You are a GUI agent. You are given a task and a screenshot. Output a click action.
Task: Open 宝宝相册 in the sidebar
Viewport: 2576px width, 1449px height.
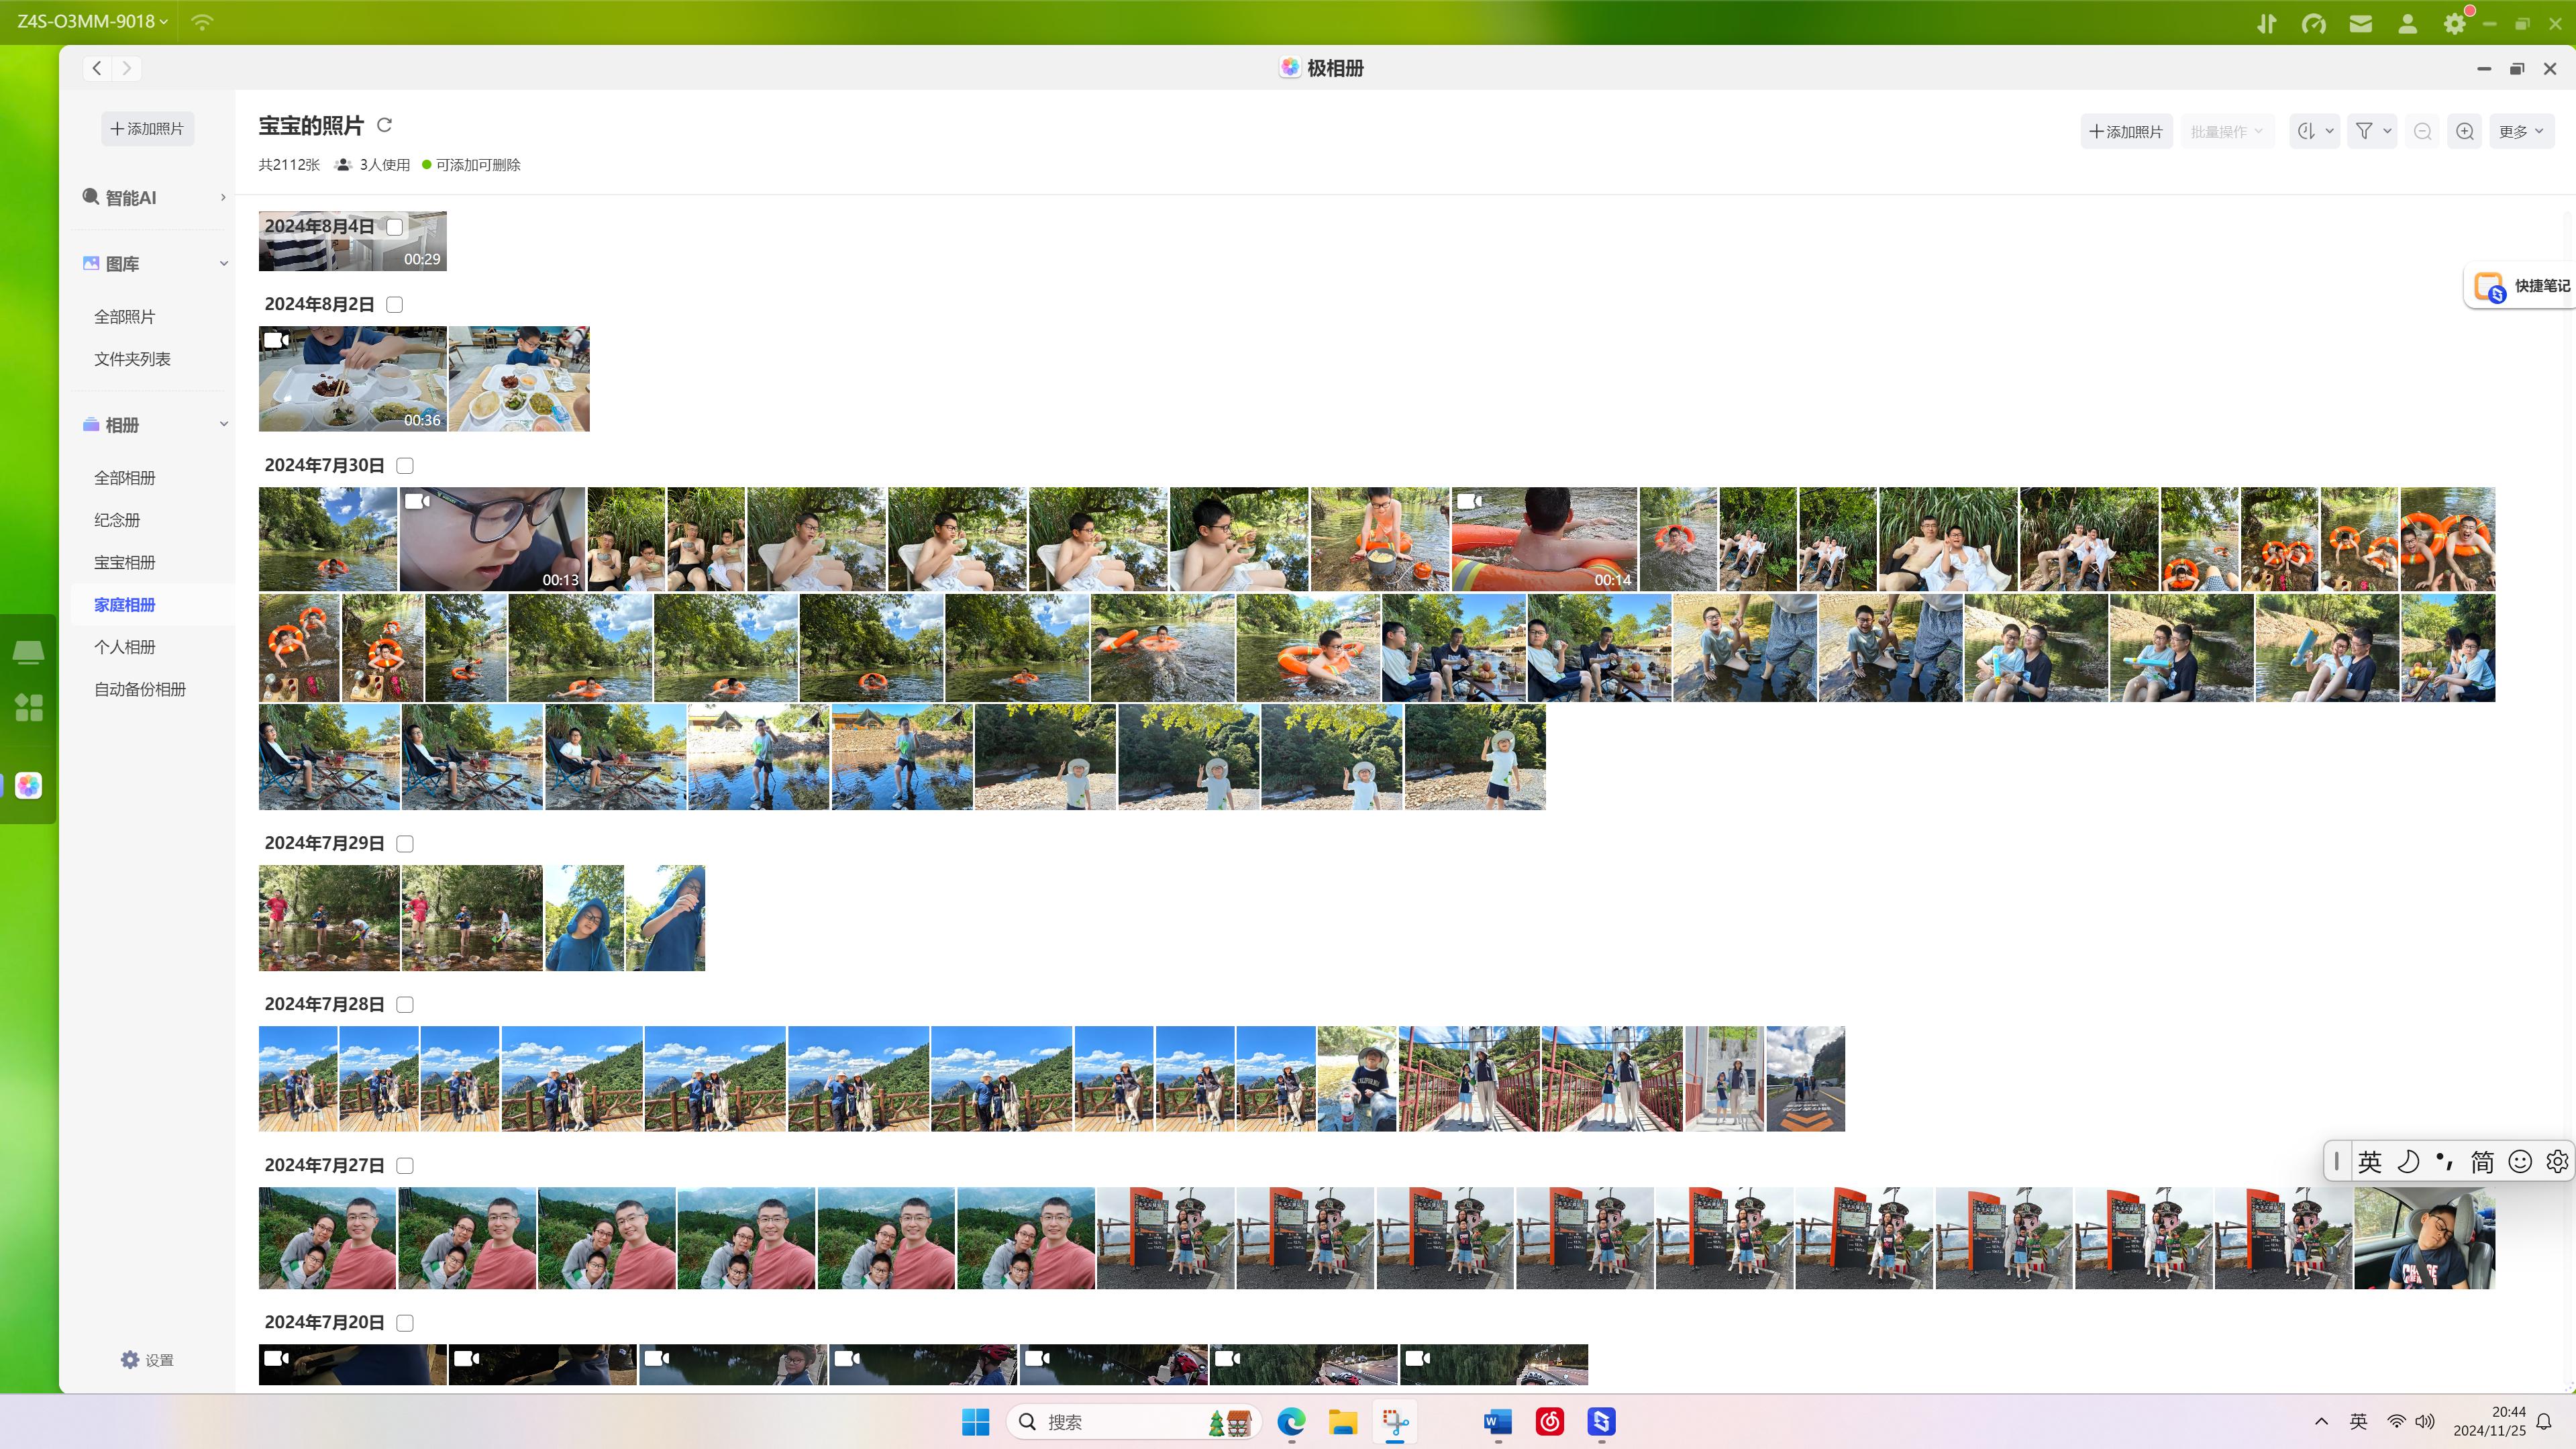(125, 562)
